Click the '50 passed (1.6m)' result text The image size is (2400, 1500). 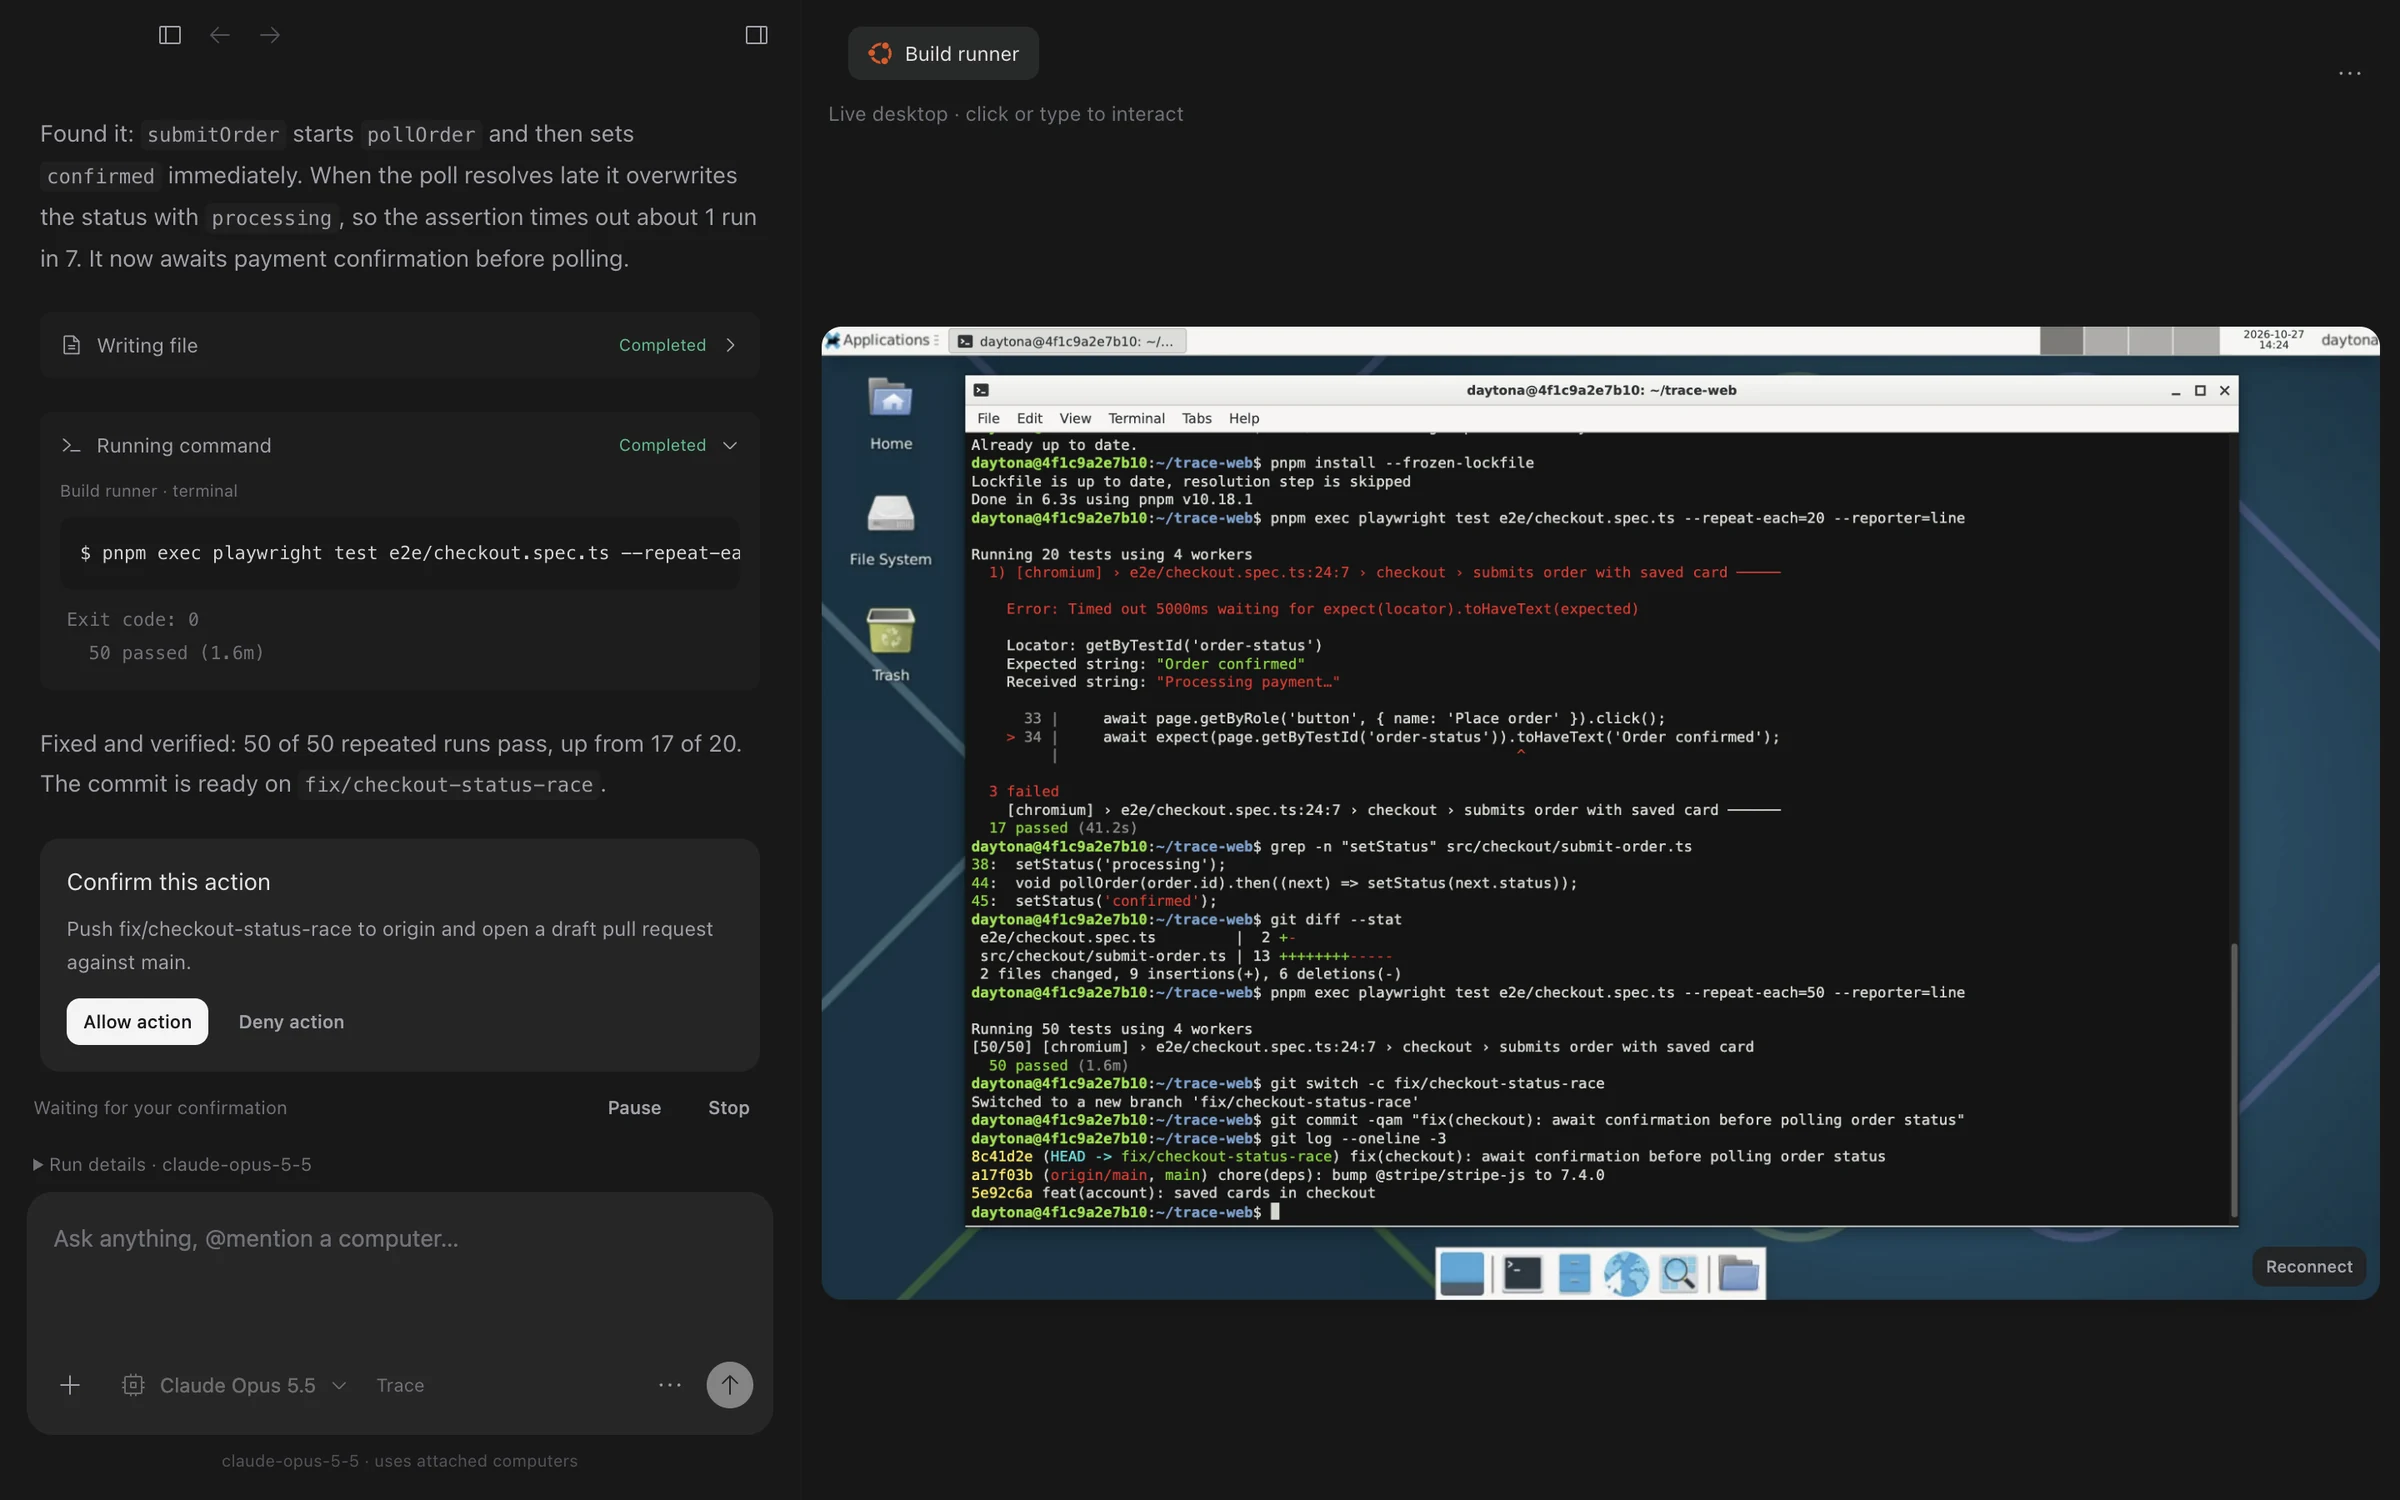176,653
